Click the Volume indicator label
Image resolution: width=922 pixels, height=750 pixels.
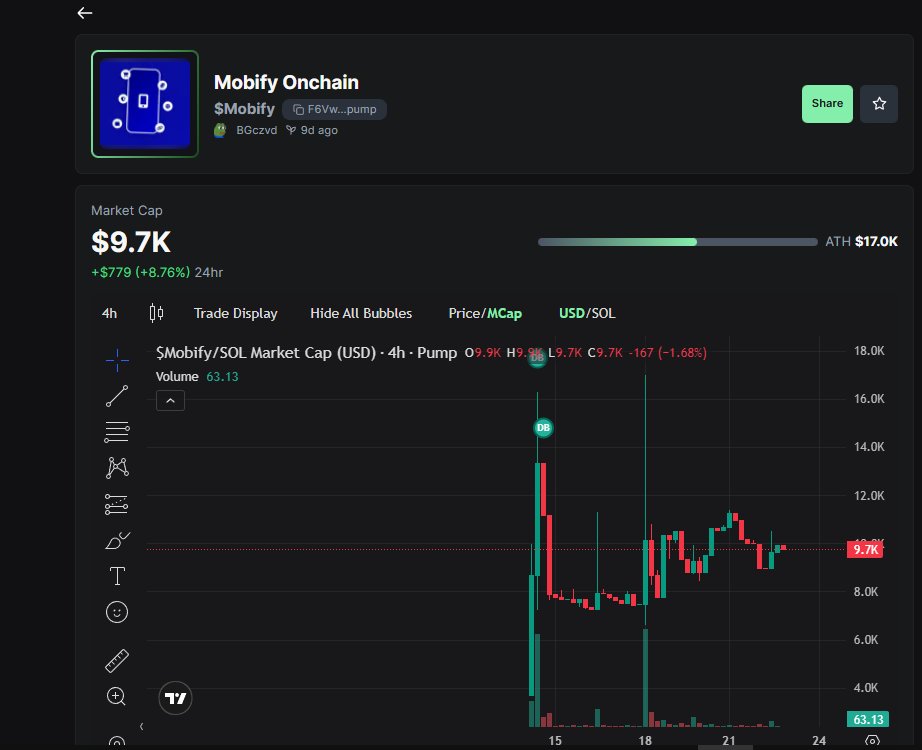tap(177, 376)
